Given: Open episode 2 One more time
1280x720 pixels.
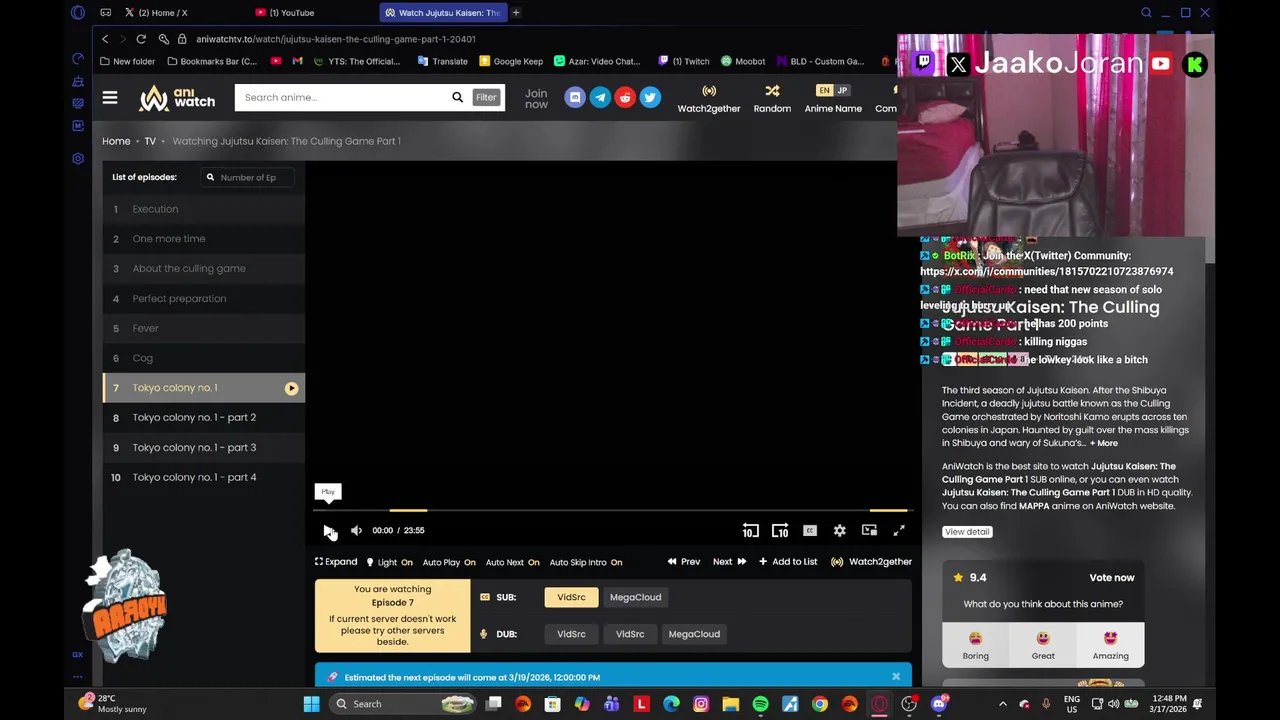Looking at the screenshot, I should tap(204, 239).
